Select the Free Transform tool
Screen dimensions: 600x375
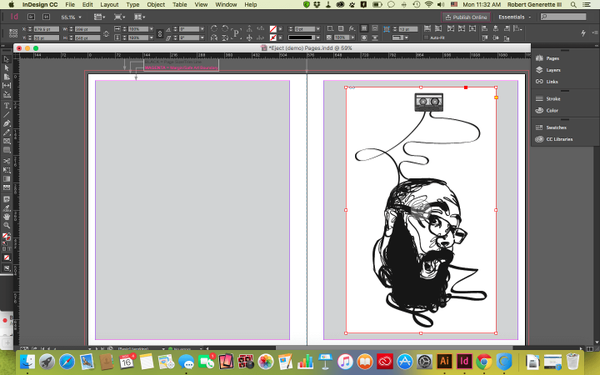coord(7,170)
